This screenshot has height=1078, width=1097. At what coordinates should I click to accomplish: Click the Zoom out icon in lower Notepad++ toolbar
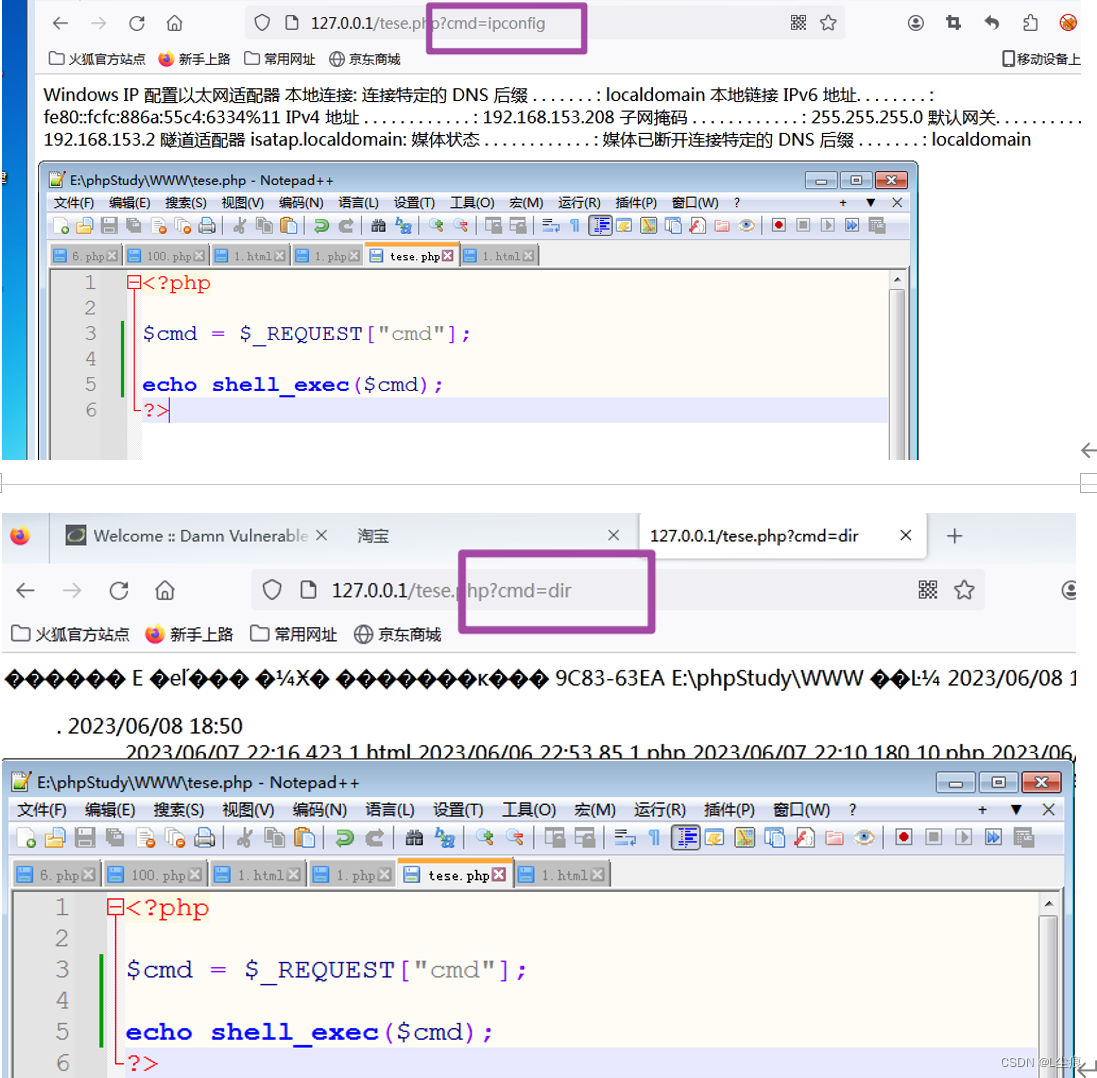coord(515,837)
